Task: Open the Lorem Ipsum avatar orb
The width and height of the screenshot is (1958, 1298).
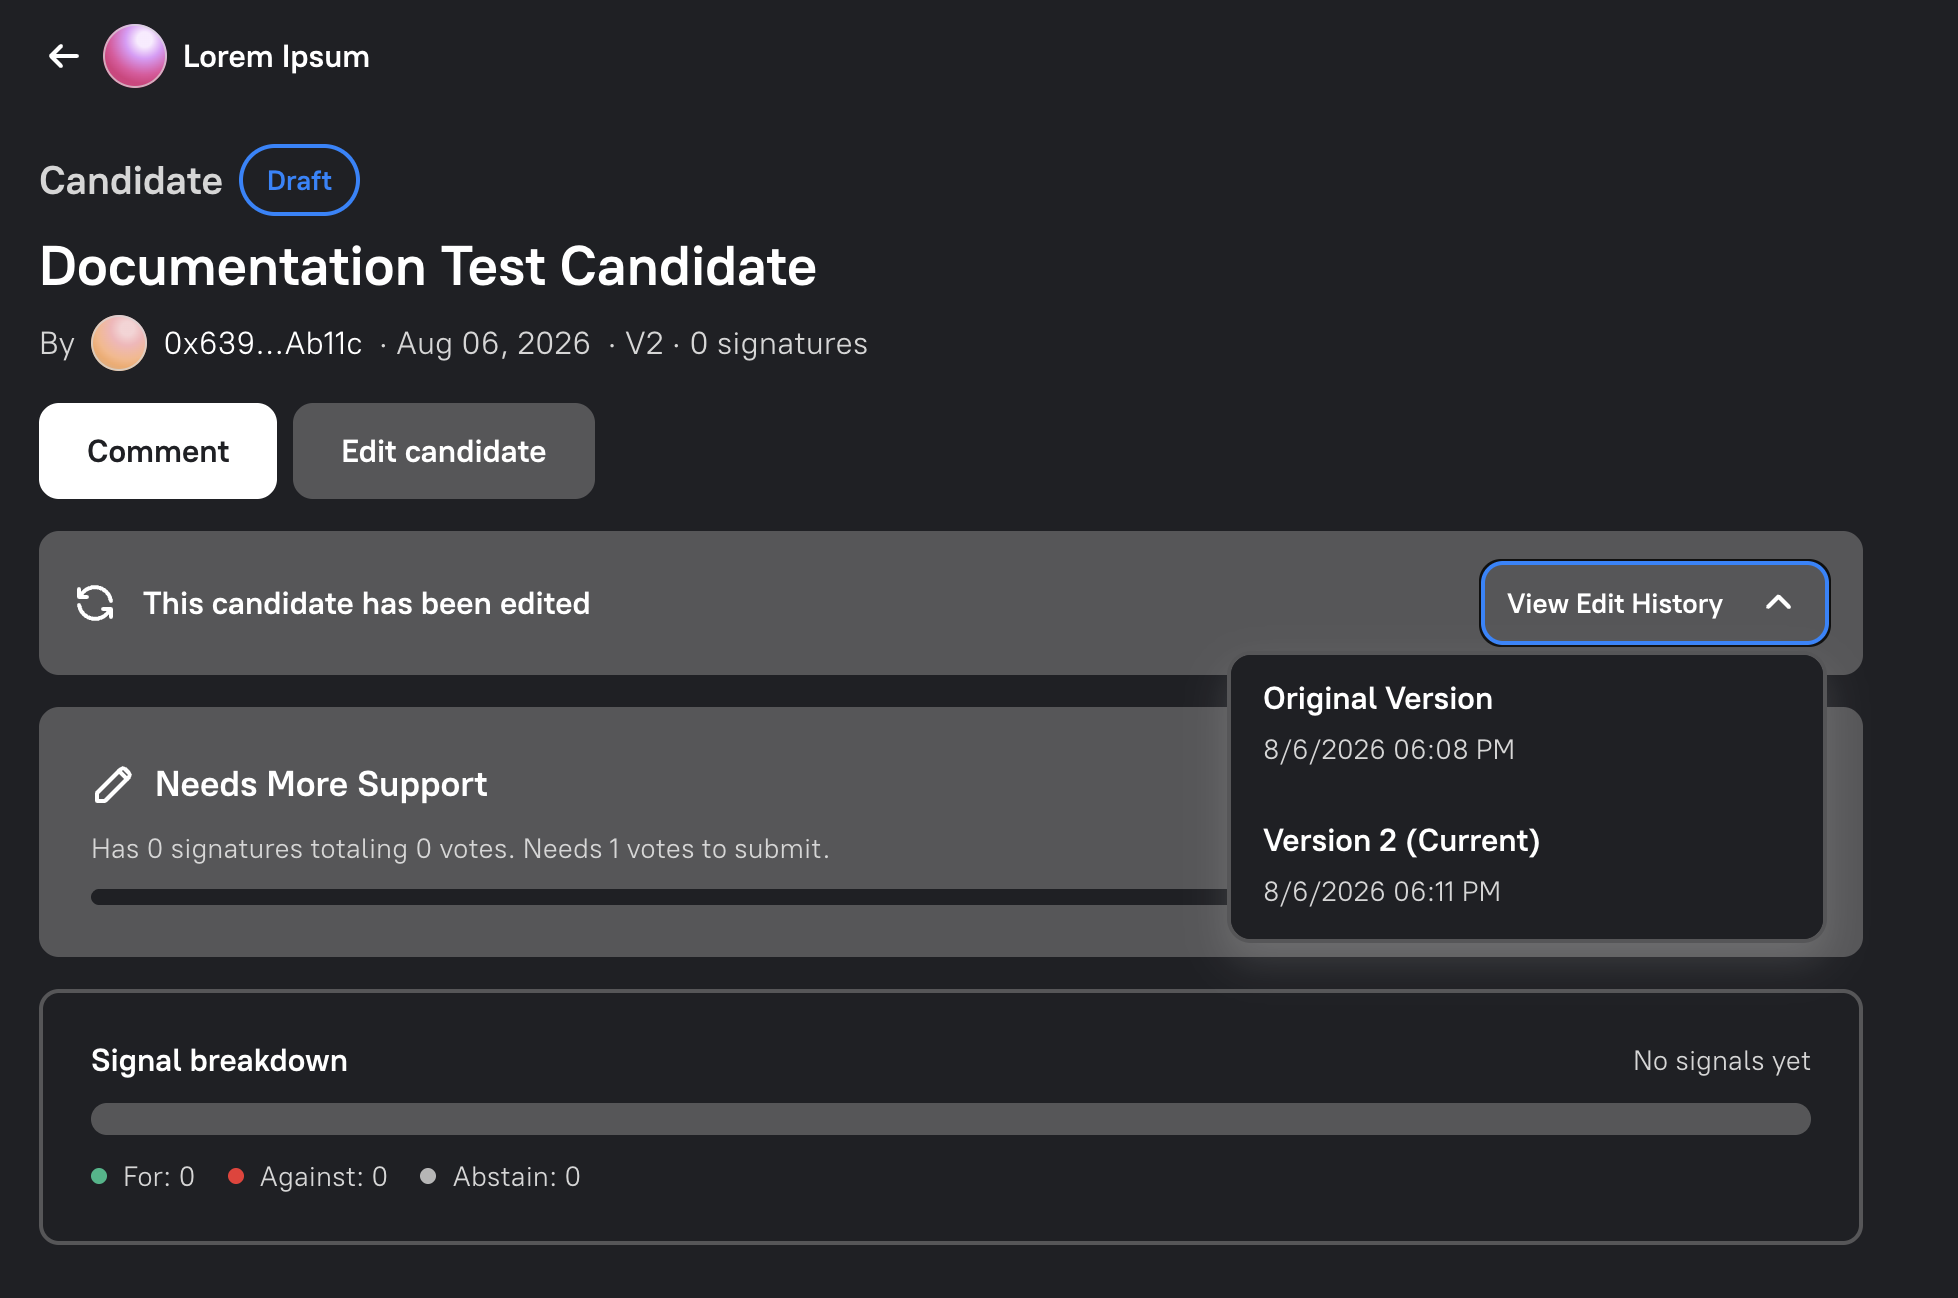Action: click(x=135, y=56)
